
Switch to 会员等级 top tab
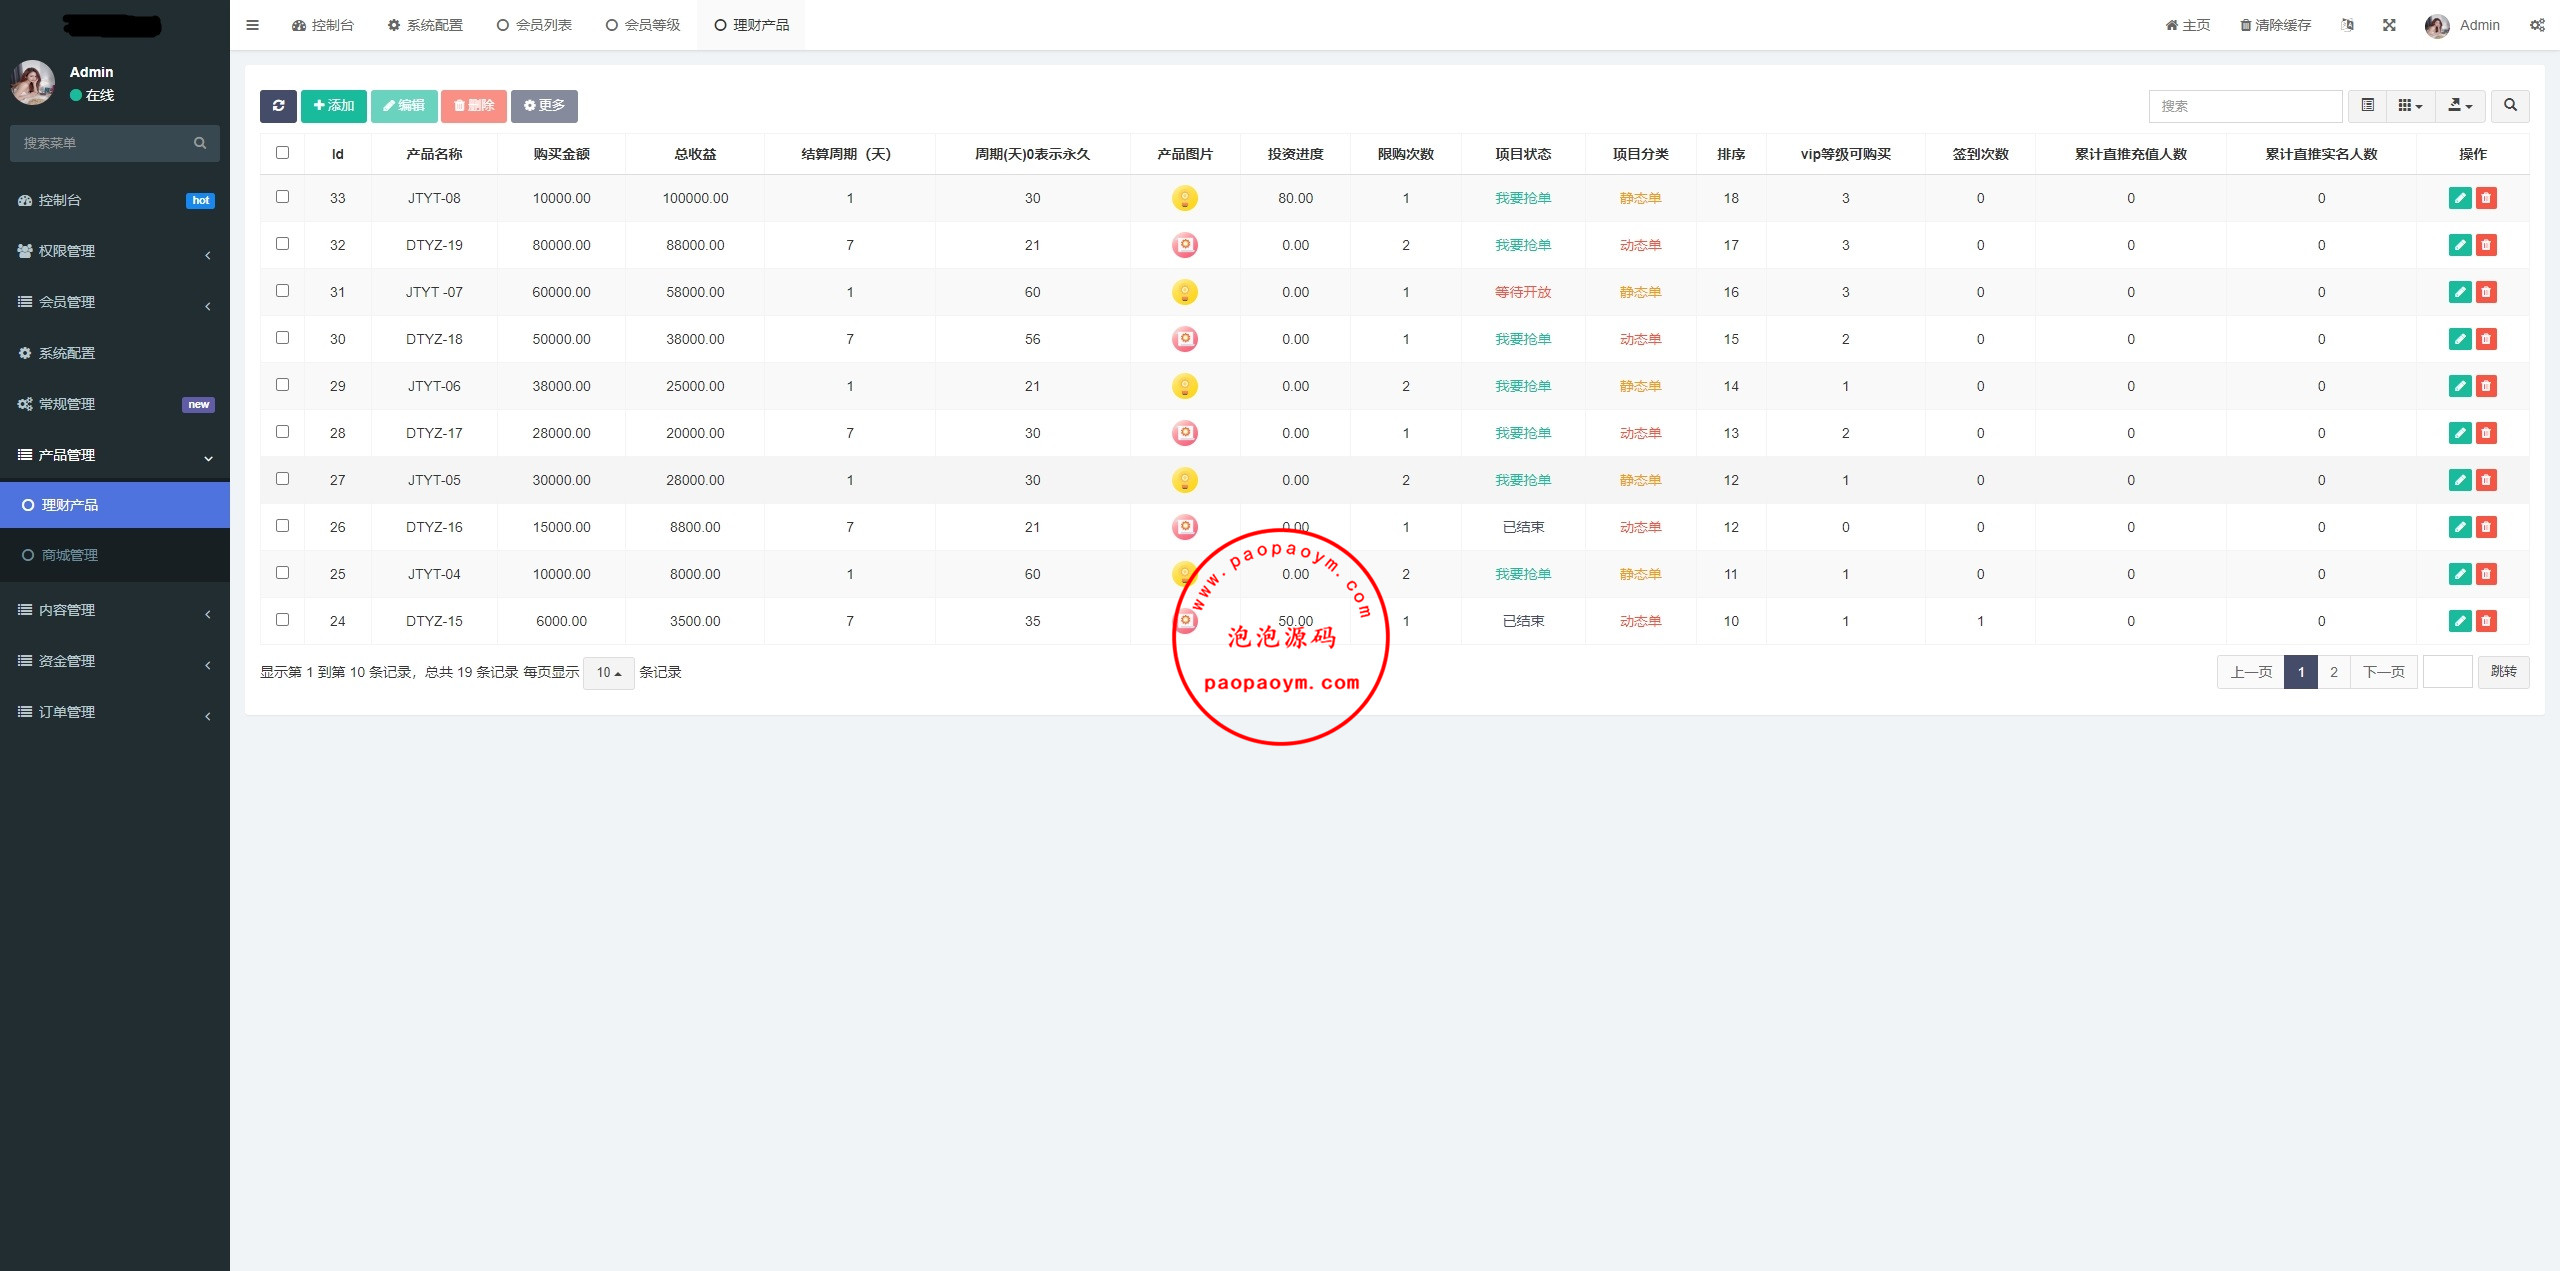point(643,25)
